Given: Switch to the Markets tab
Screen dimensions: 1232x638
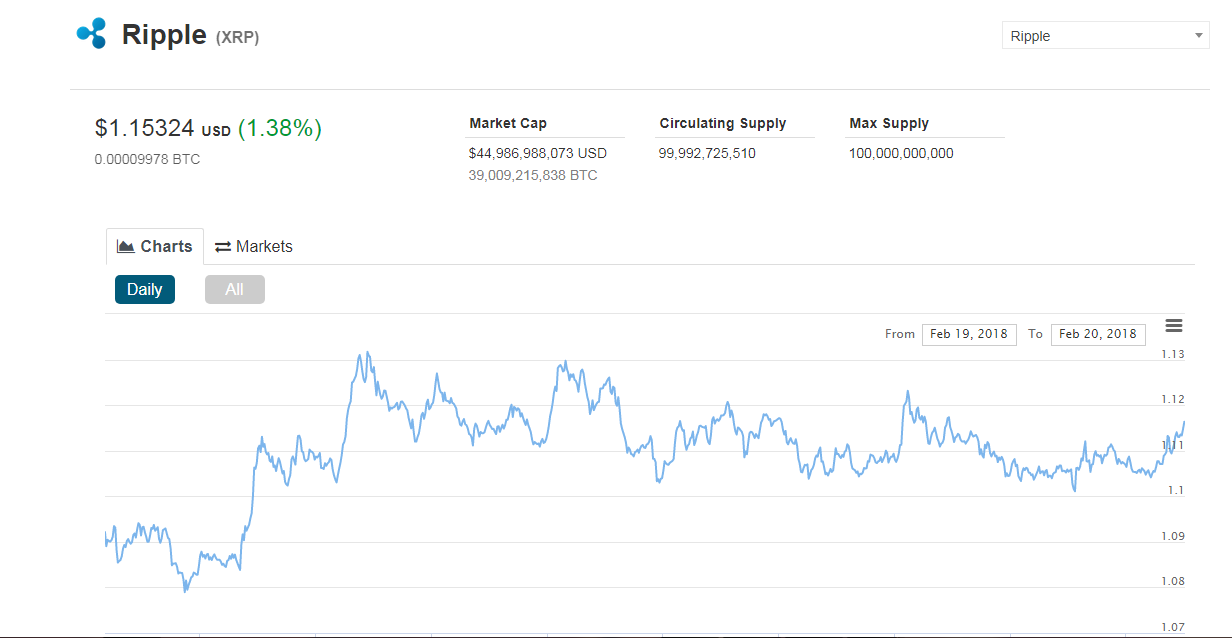Looking at the screenshot, I should (254, 246).
